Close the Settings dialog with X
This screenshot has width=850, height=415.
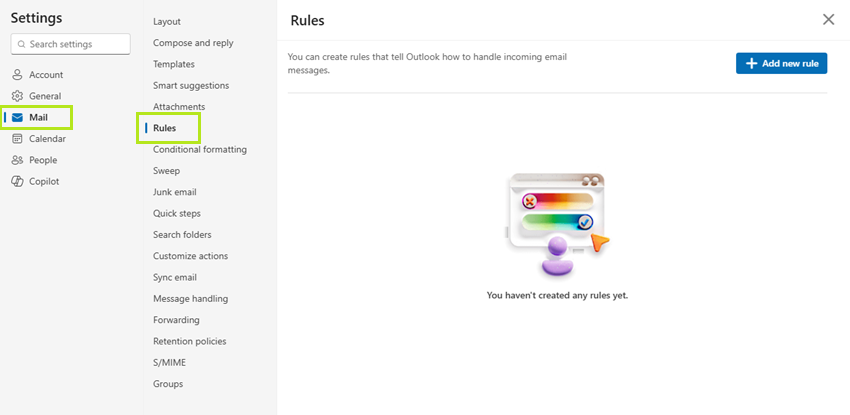click(828, 20)
